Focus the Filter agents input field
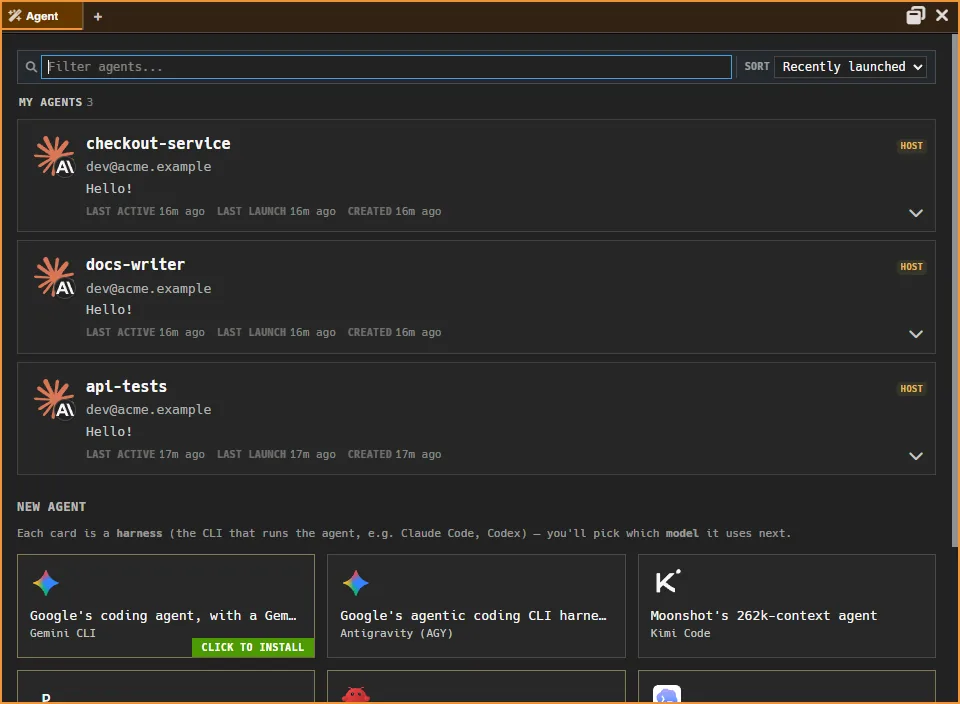Viewport: 960px width, 704px height. (386, 67)
